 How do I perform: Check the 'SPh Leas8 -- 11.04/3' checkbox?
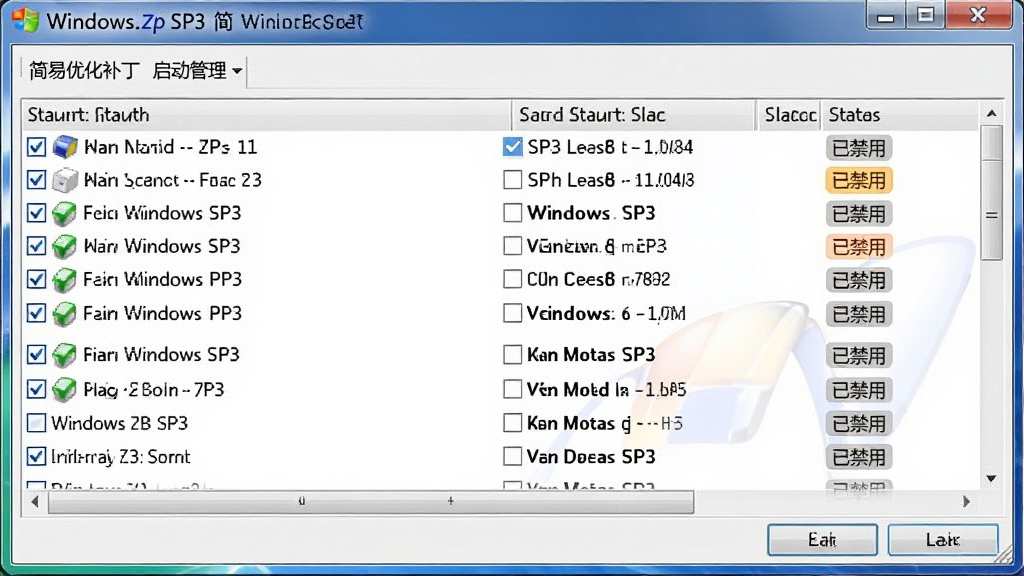[513, 180]
